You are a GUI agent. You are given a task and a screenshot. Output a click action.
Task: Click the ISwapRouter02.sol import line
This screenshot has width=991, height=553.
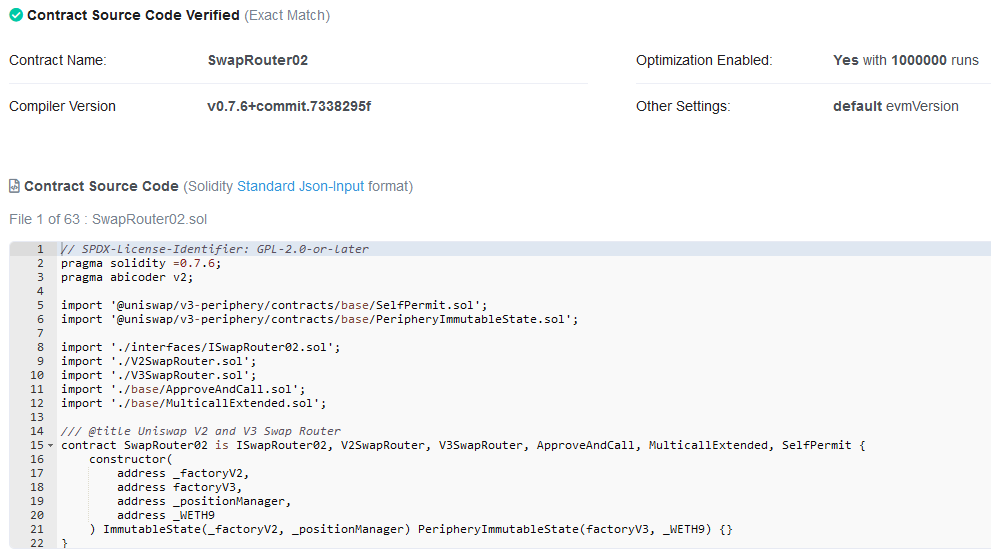point(200,347)
